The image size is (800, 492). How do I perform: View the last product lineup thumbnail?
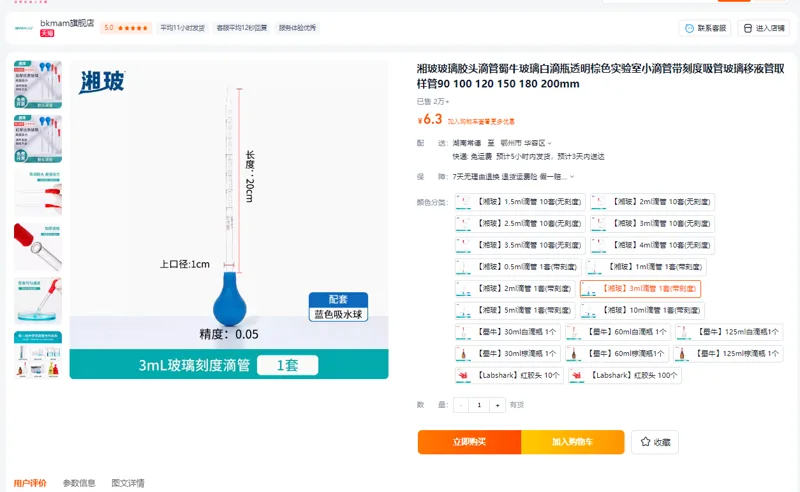tap(38, 355)
